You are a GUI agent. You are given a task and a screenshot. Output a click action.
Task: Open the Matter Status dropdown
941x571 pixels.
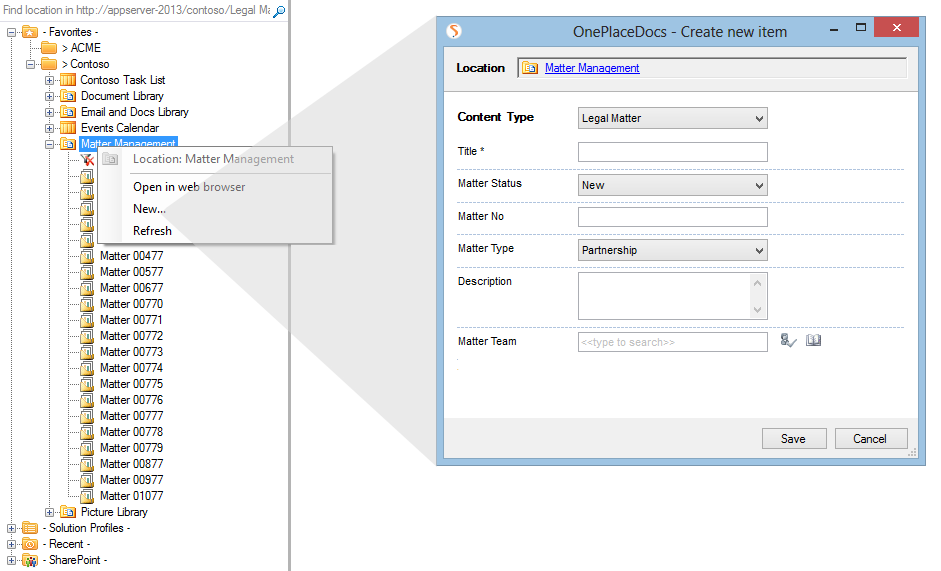click(x=672, y=185)
